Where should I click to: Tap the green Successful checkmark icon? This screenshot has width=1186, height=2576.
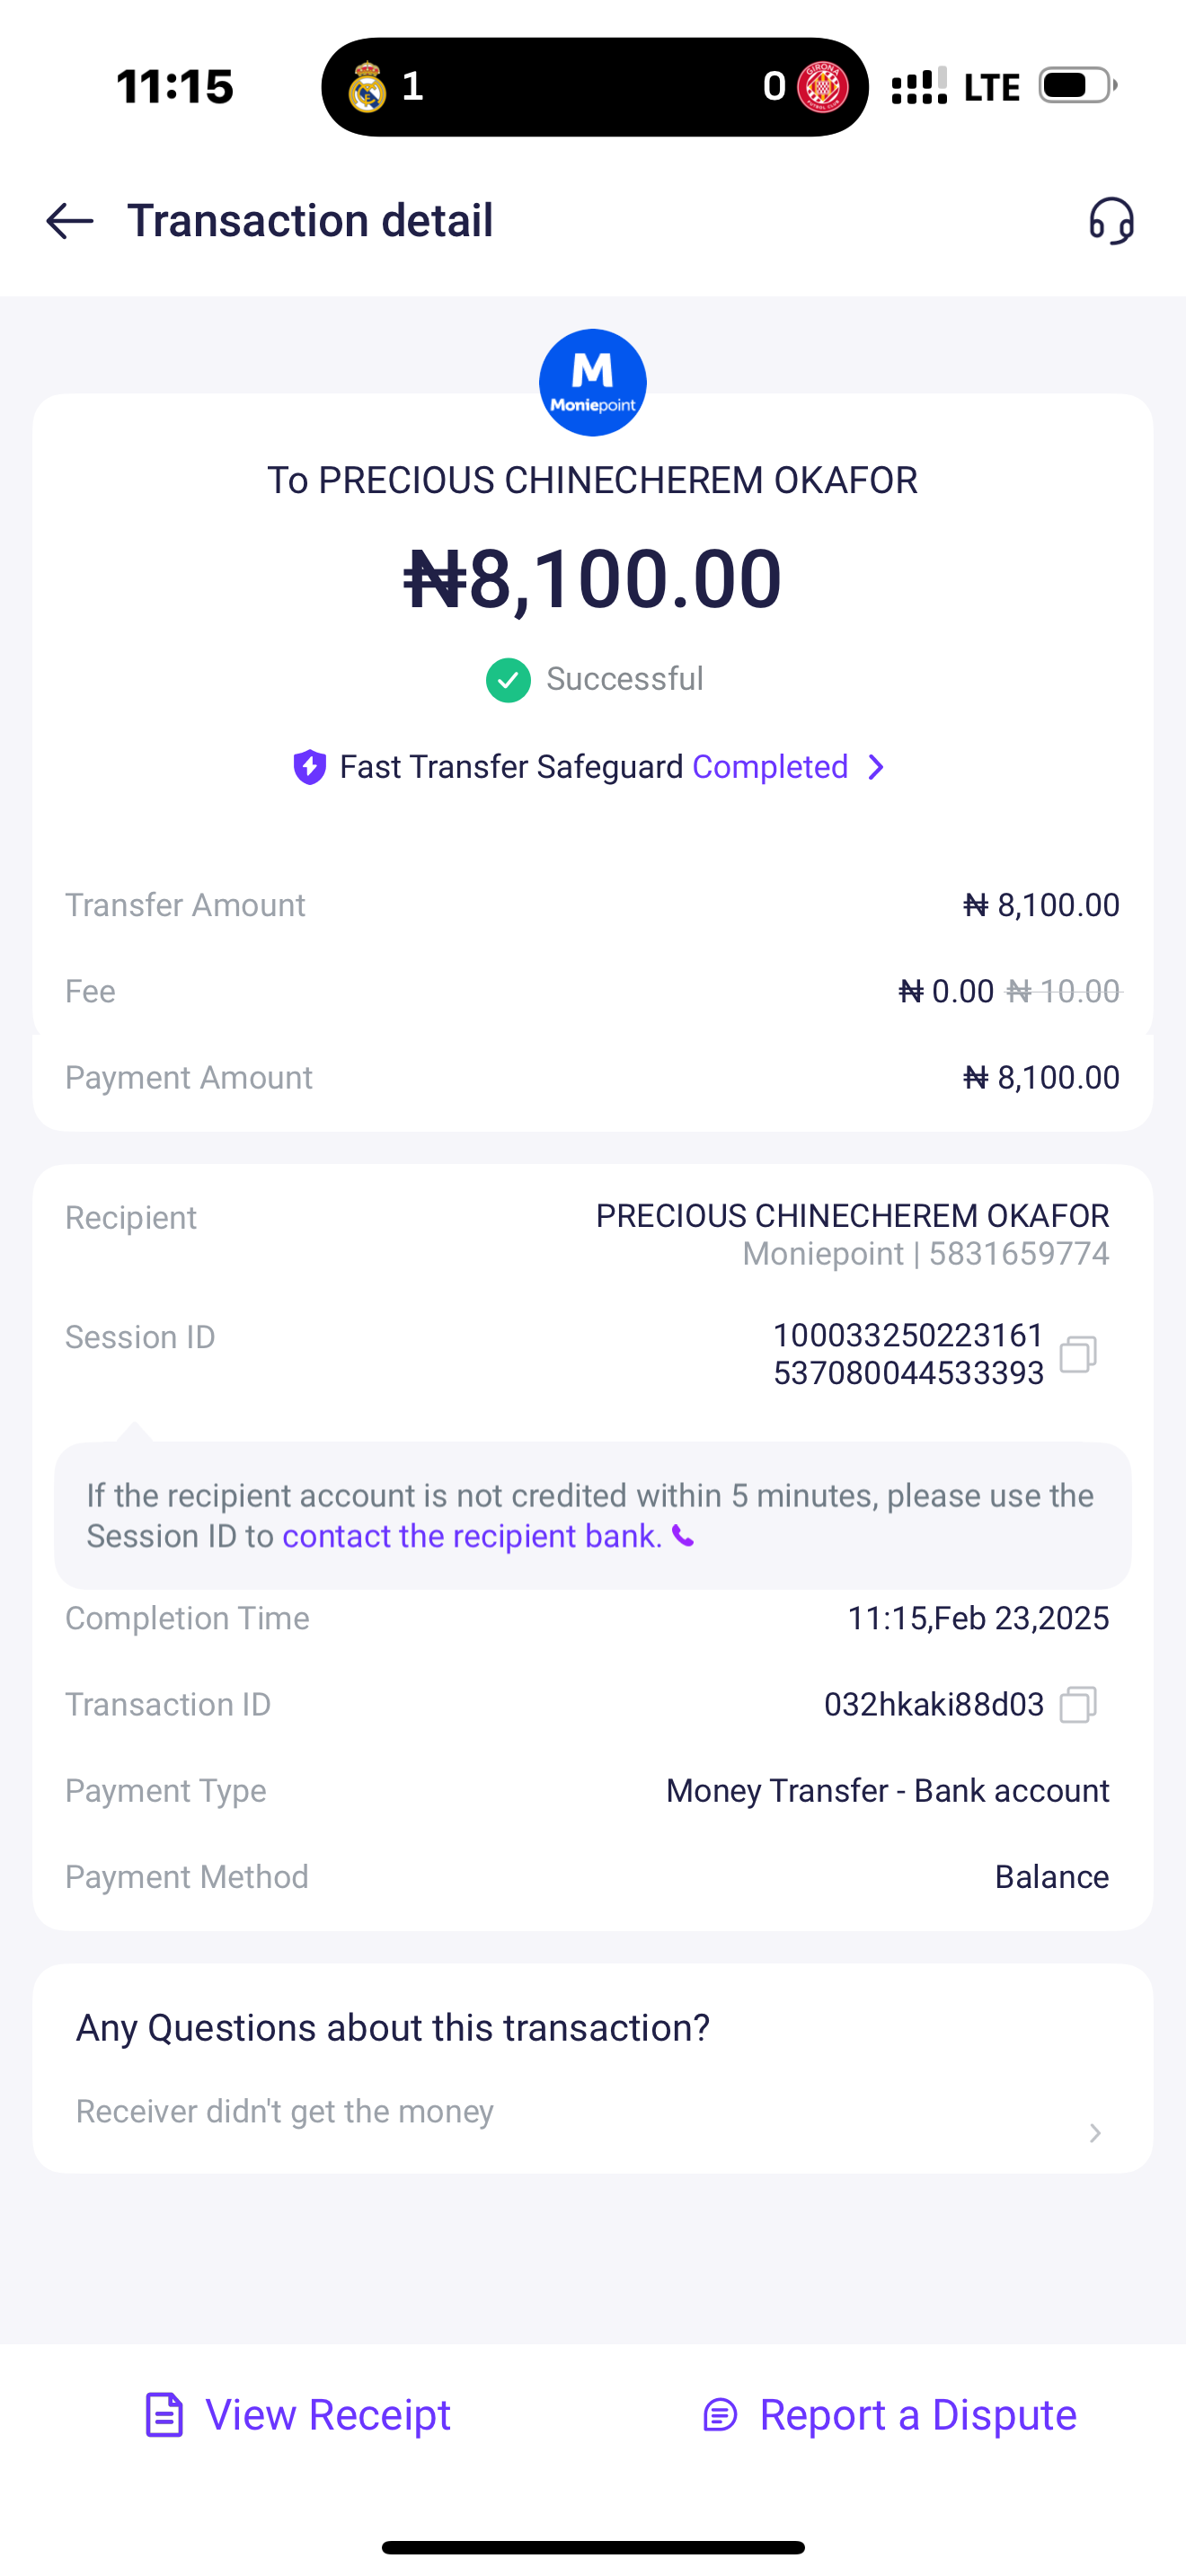pyautogui.click(x=508, y=680)
